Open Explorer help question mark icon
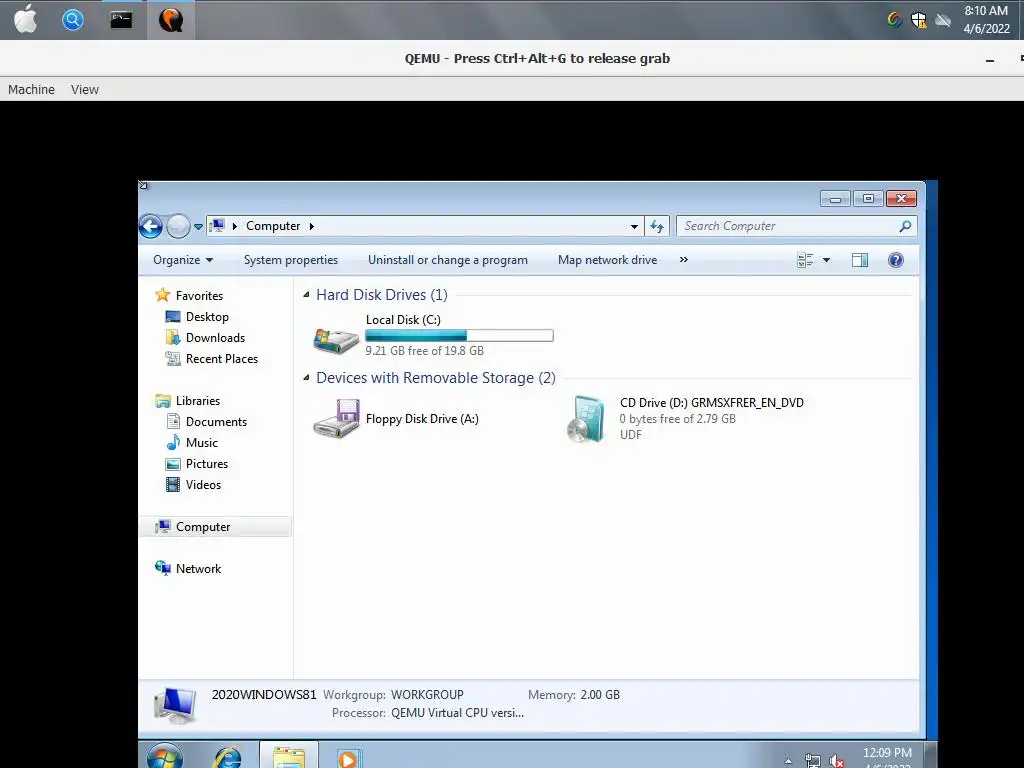 896,260
